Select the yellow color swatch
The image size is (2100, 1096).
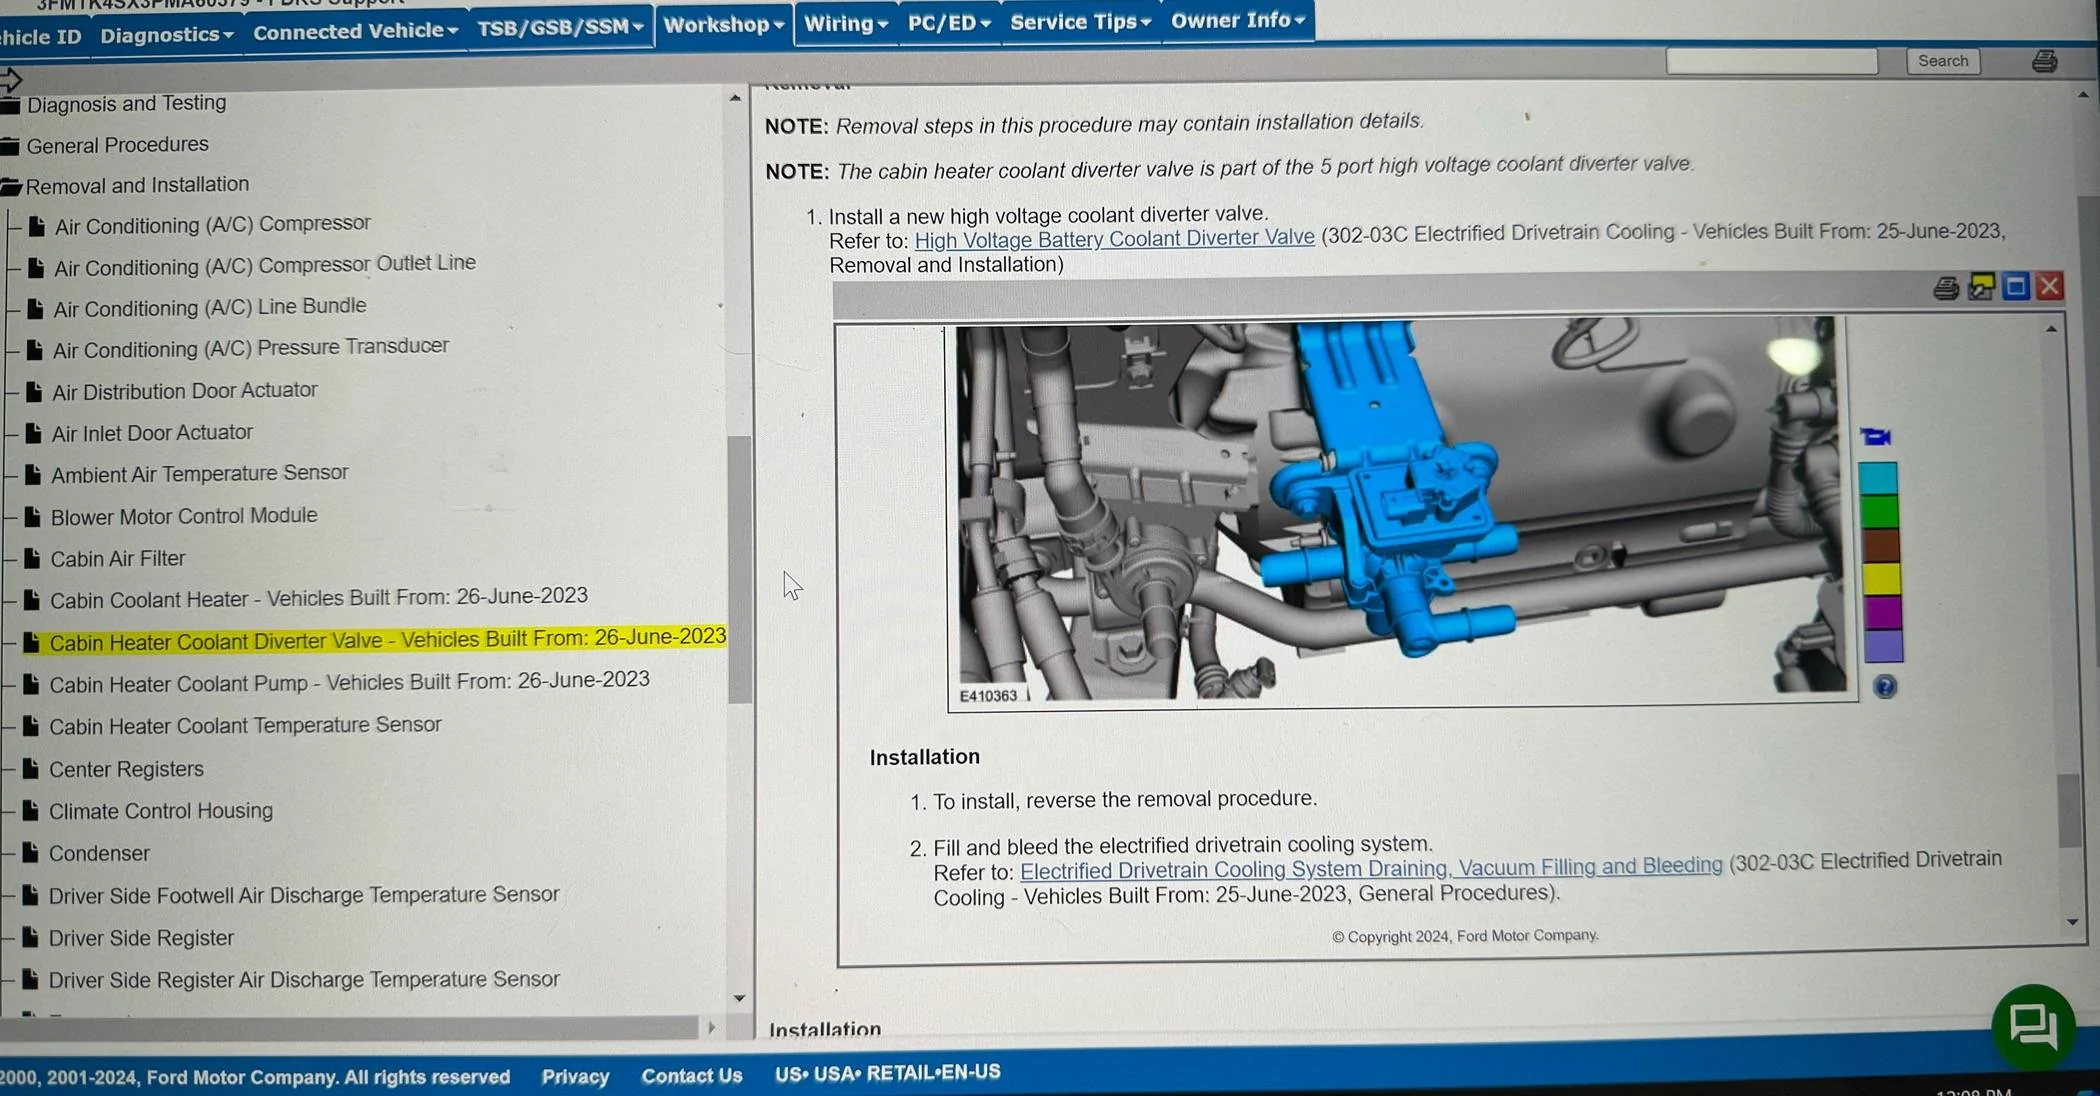tap(1881, 578)
